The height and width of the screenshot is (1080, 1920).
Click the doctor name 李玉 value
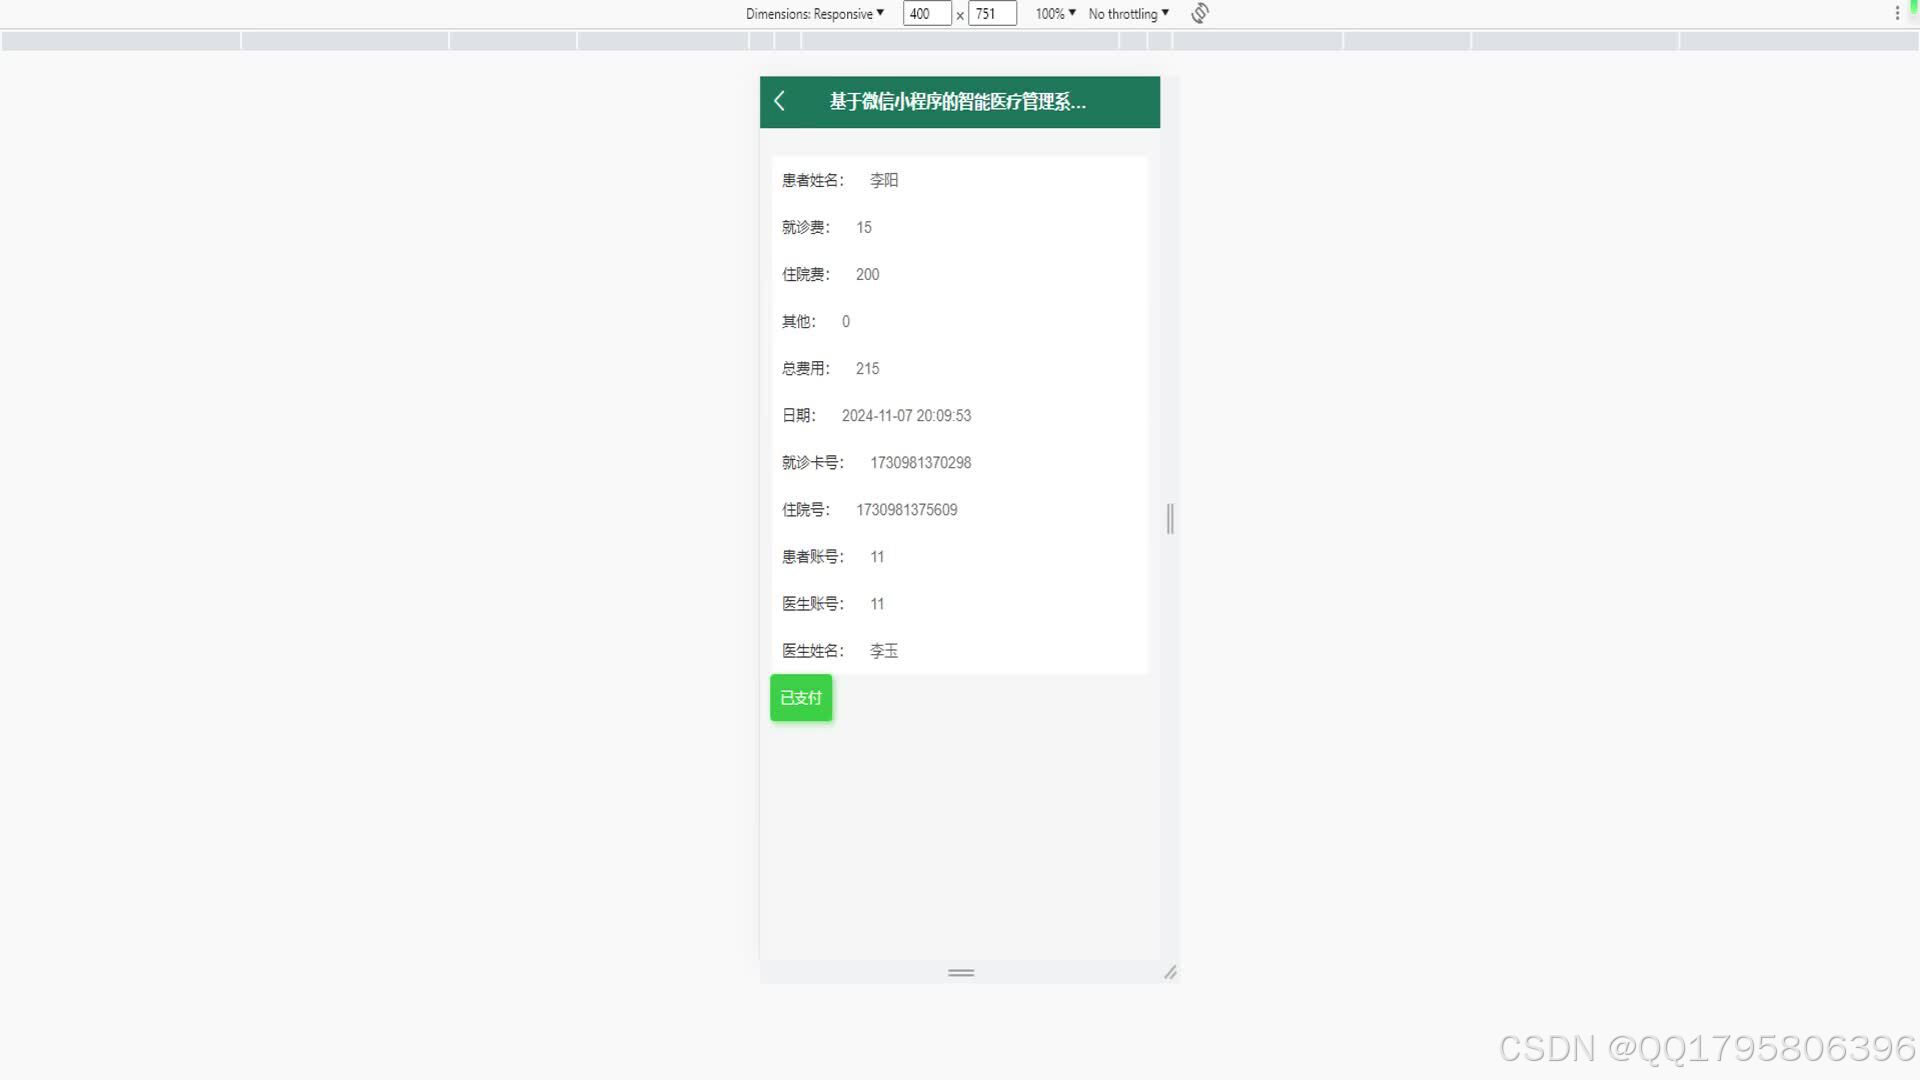point(883,650)
